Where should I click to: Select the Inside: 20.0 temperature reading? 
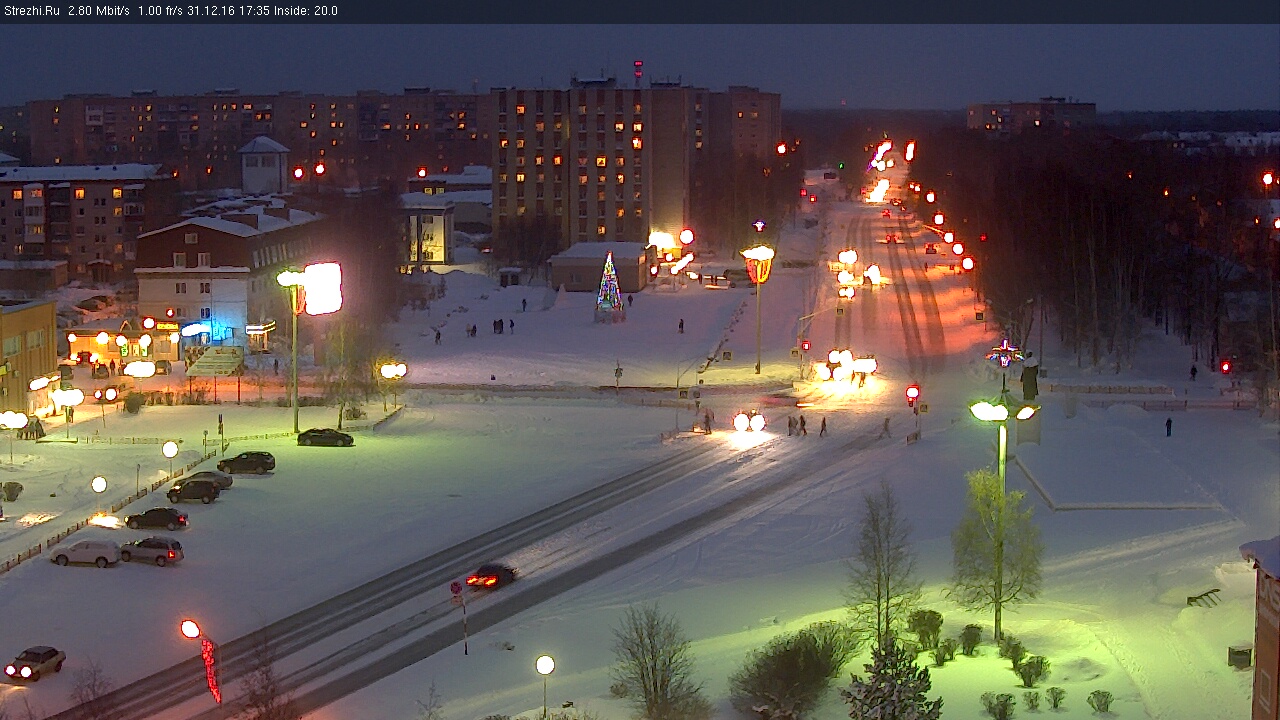pyautogui.click(x=306, y=11)
